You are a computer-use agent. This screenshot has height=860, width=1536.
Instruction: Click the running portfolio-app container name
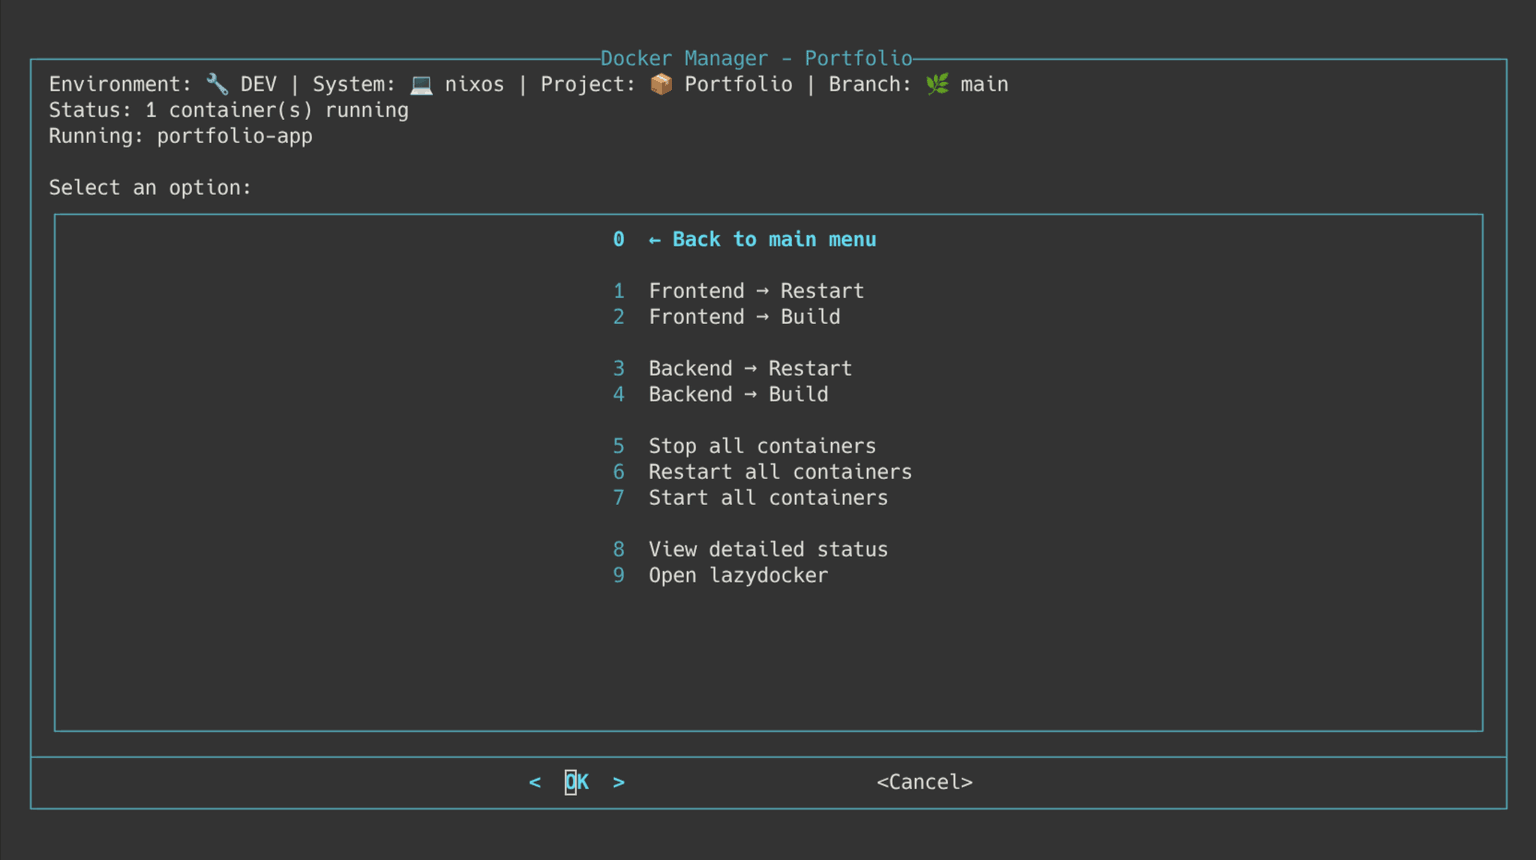[x=234, y=136]
